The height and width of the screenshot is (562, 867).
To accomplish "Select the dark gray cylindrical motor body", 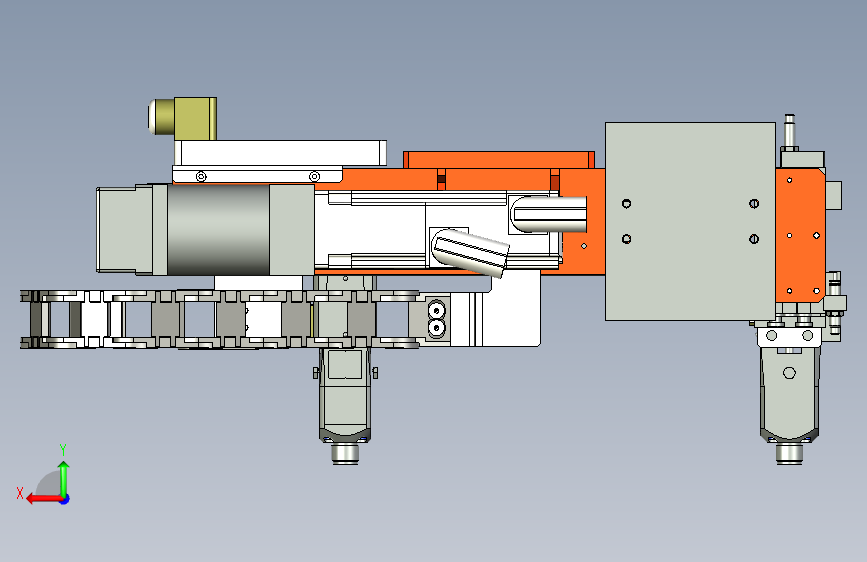I will (218, 230).
